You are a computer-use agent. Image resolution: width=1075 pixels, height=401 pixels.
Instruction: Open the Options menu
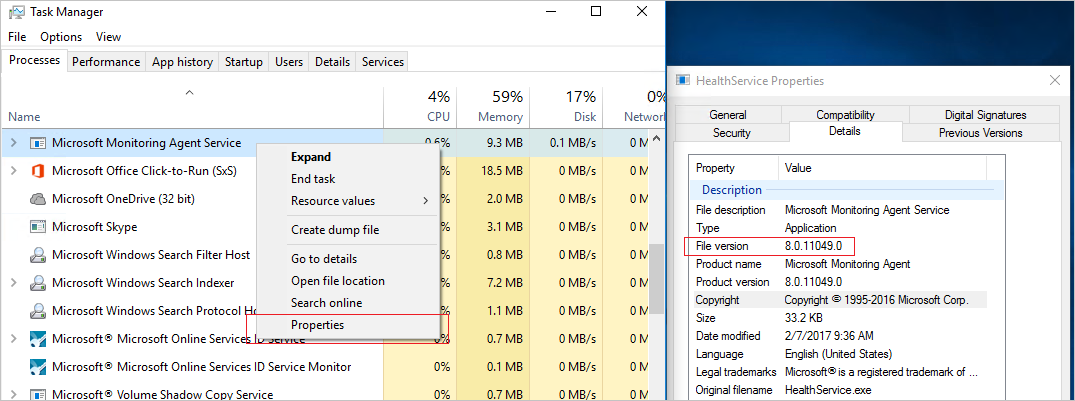(61, 37)
